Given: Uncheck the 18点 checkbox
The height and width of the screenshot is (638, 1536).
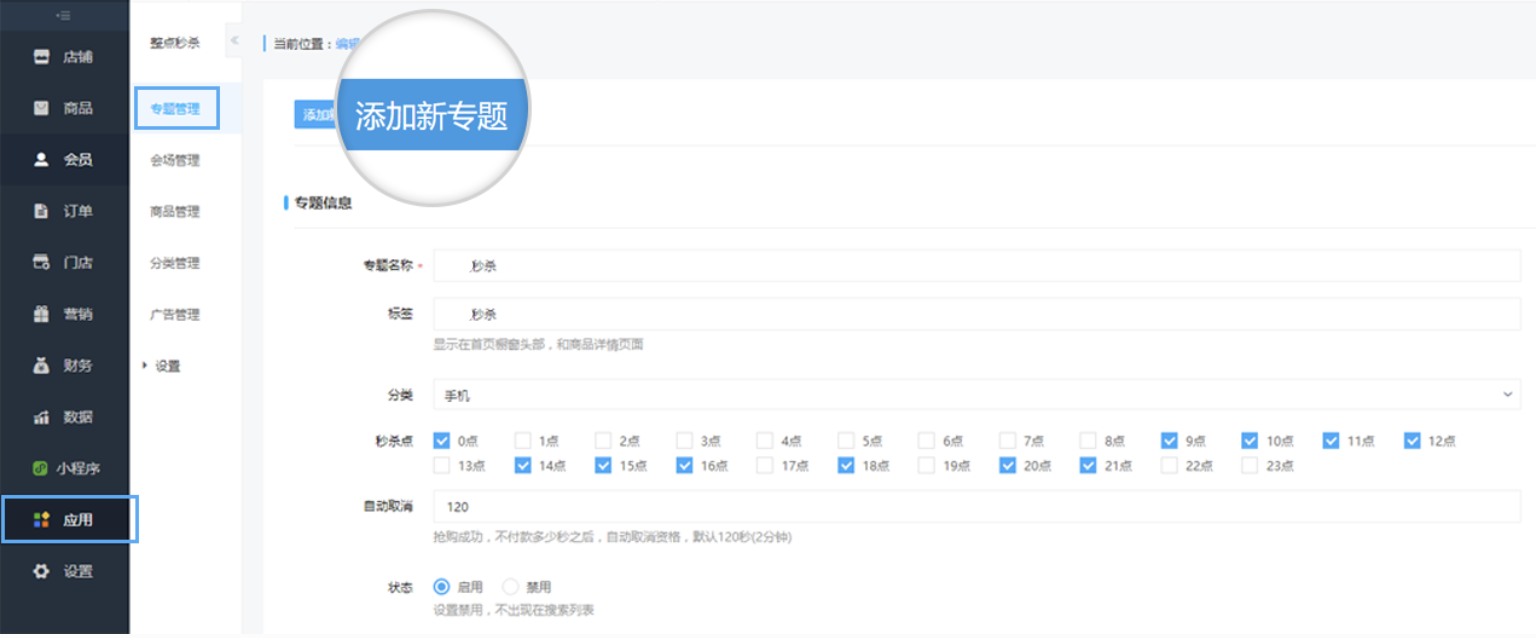Looking at the screenshot, I should tap(846, 465).
